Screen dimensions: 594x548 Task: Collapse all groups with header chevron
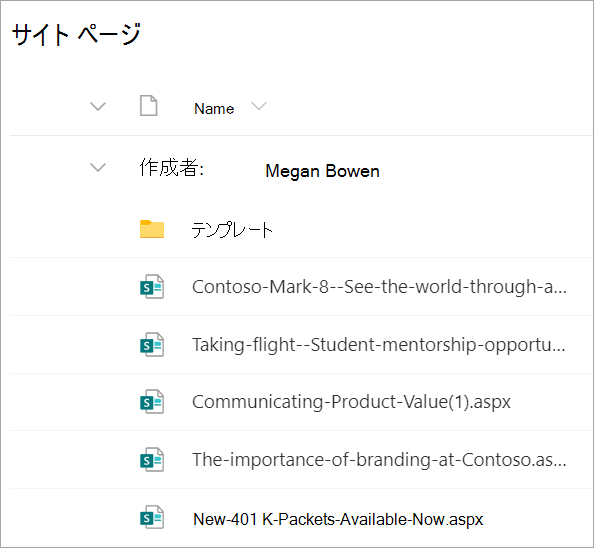pyautogui.click(x=98, y=106)
